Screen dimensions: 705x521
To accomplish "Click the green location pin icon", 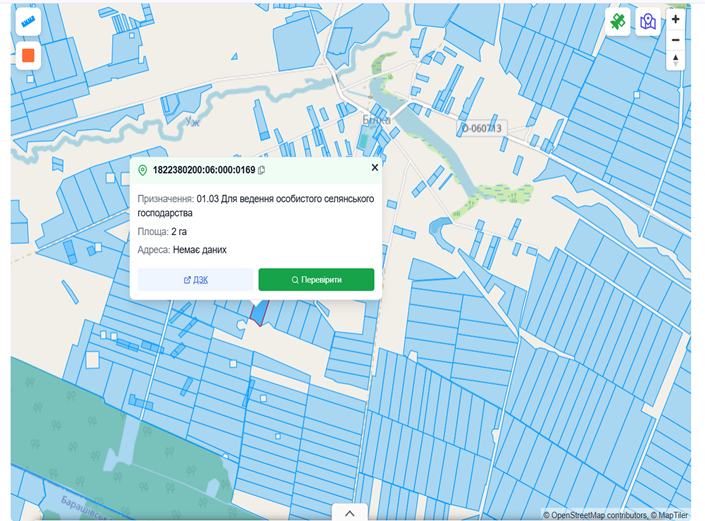I will coord(143,170).
